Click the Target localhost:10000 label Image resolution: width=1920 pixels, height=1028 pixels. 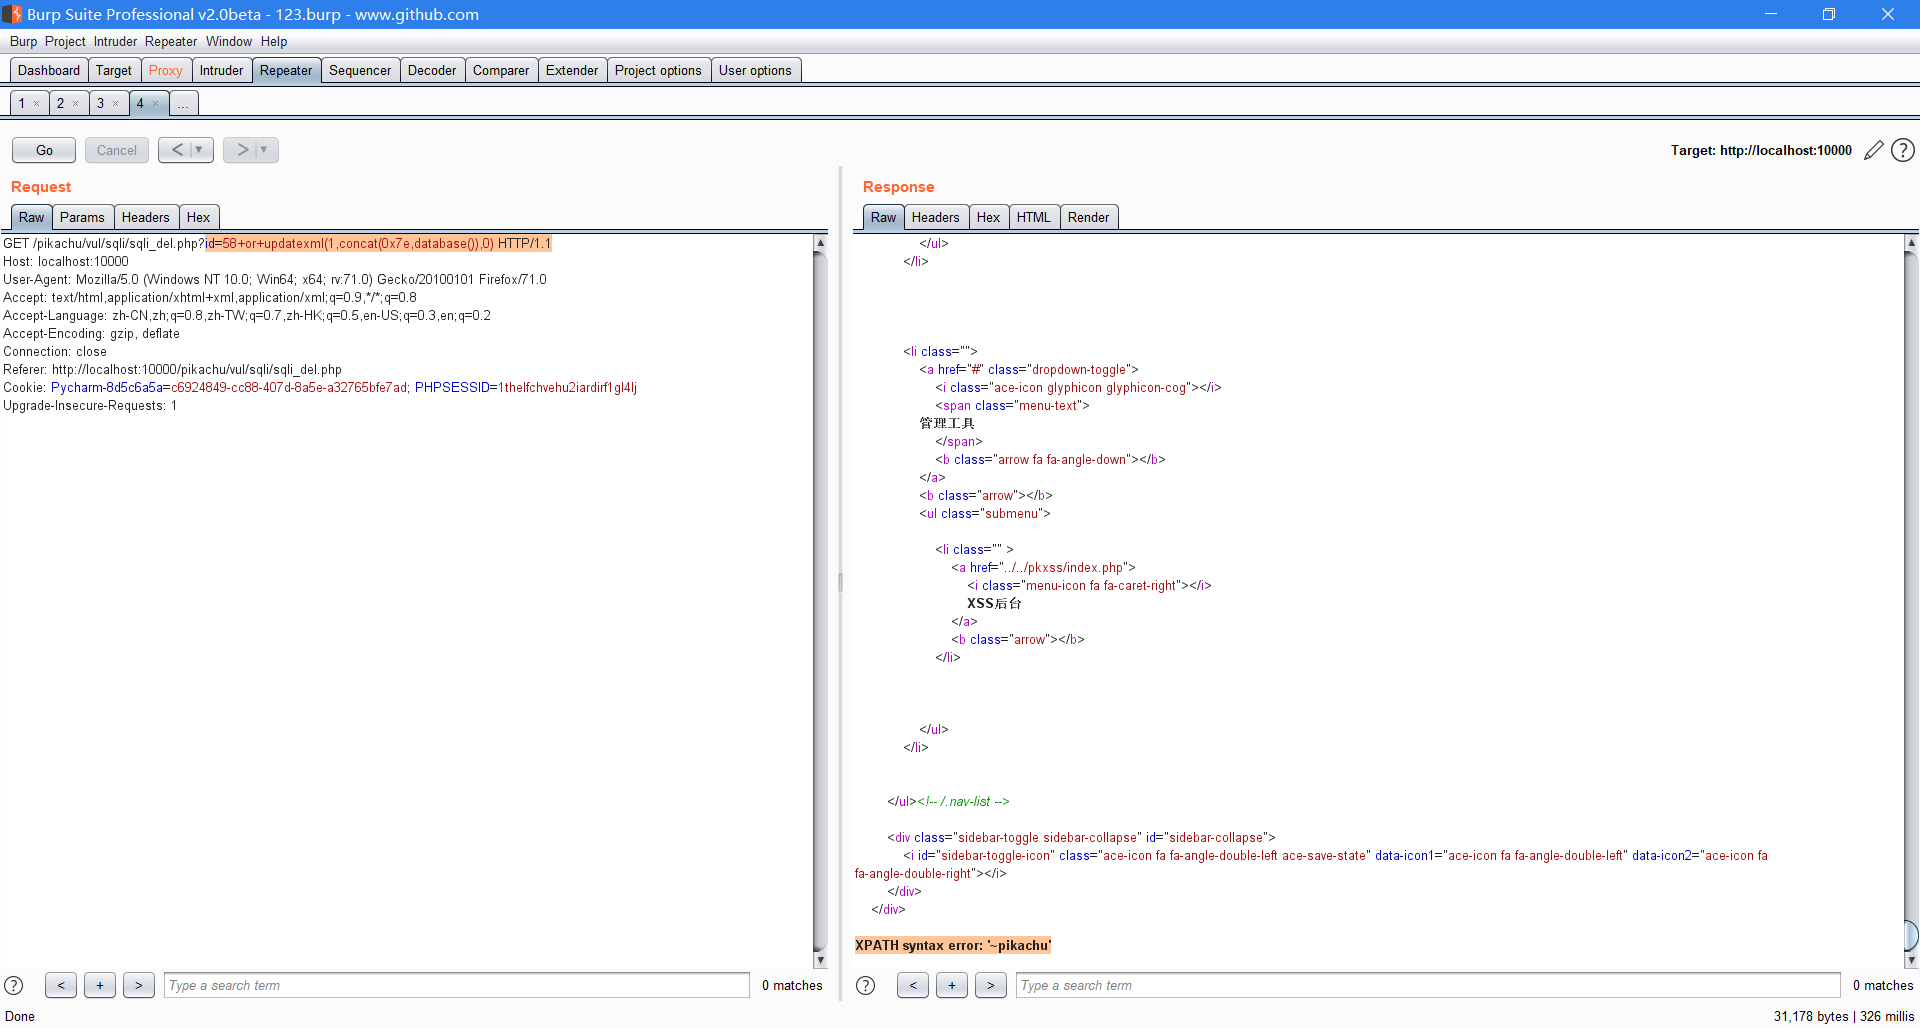tap(1761, 150)
